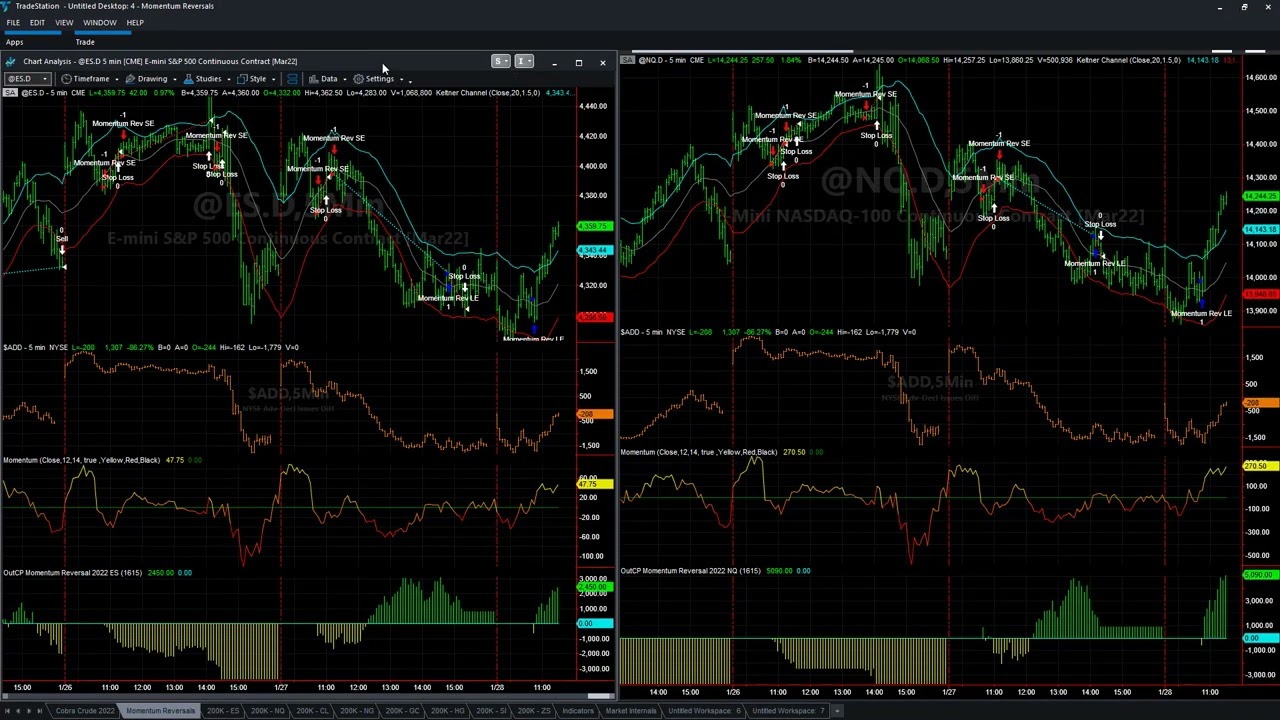Click the Timeframe toolbar button
Viewport: 1280px width, 720px height.
pyautogui.click(x=86, y=79)
